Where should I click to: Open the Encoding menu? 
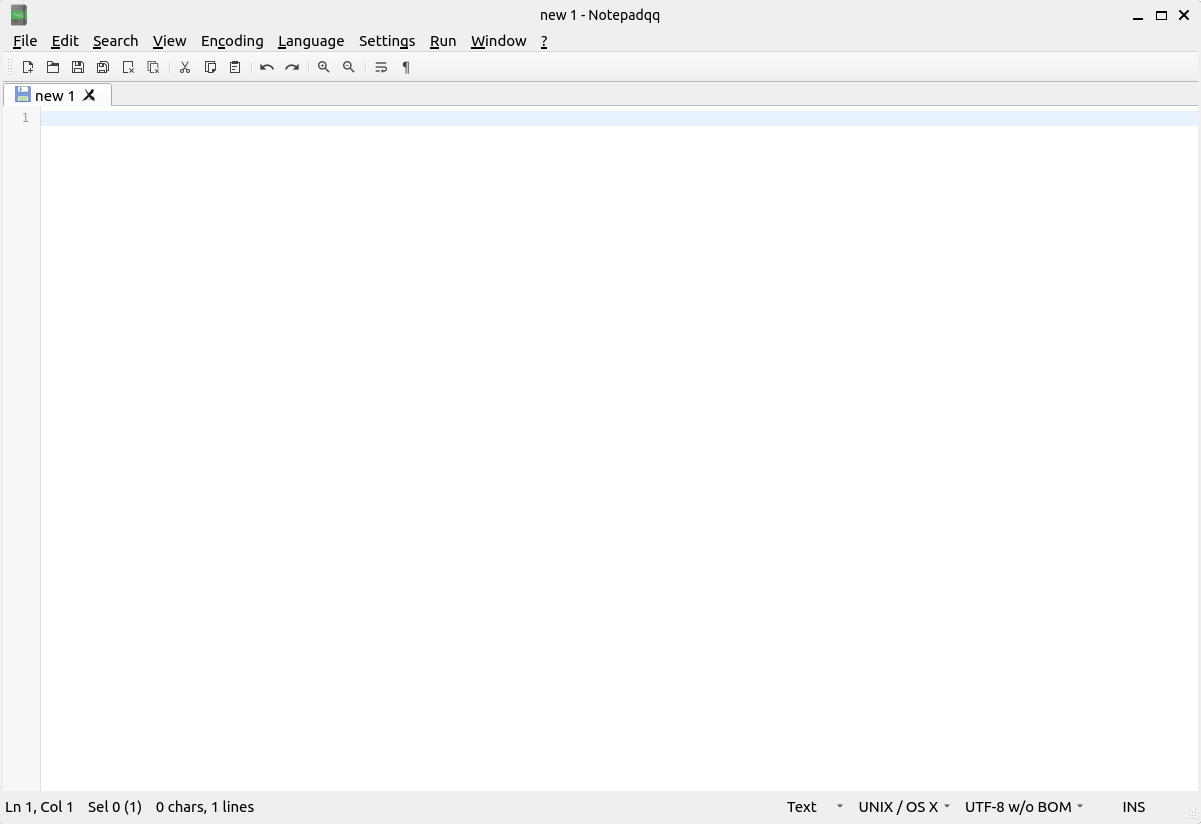tap(232, 41)
